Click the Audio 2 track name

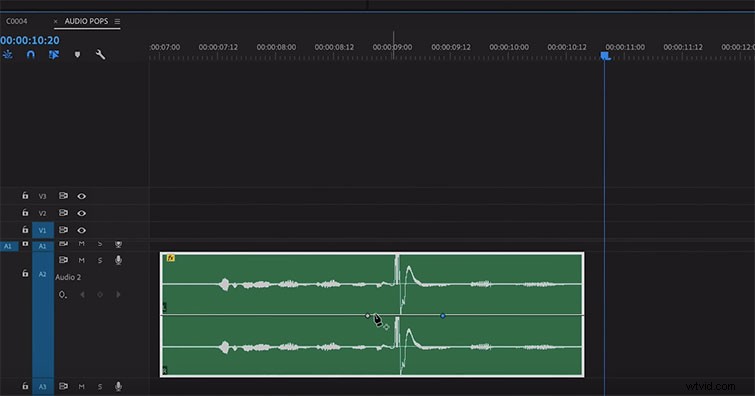[68, 277]
